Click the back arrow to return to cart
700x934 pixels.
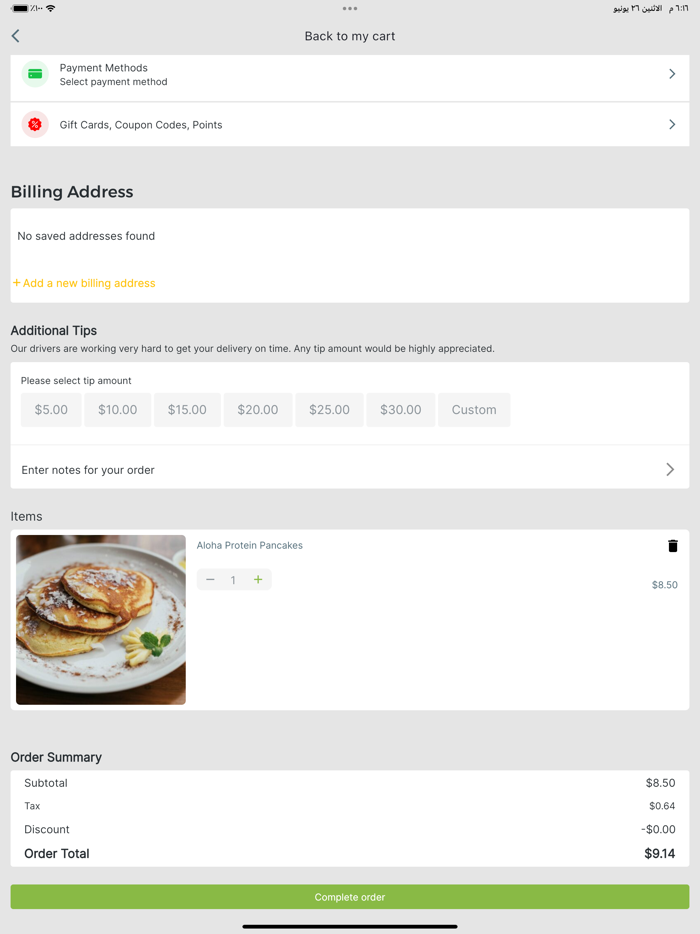pos(15,35)
